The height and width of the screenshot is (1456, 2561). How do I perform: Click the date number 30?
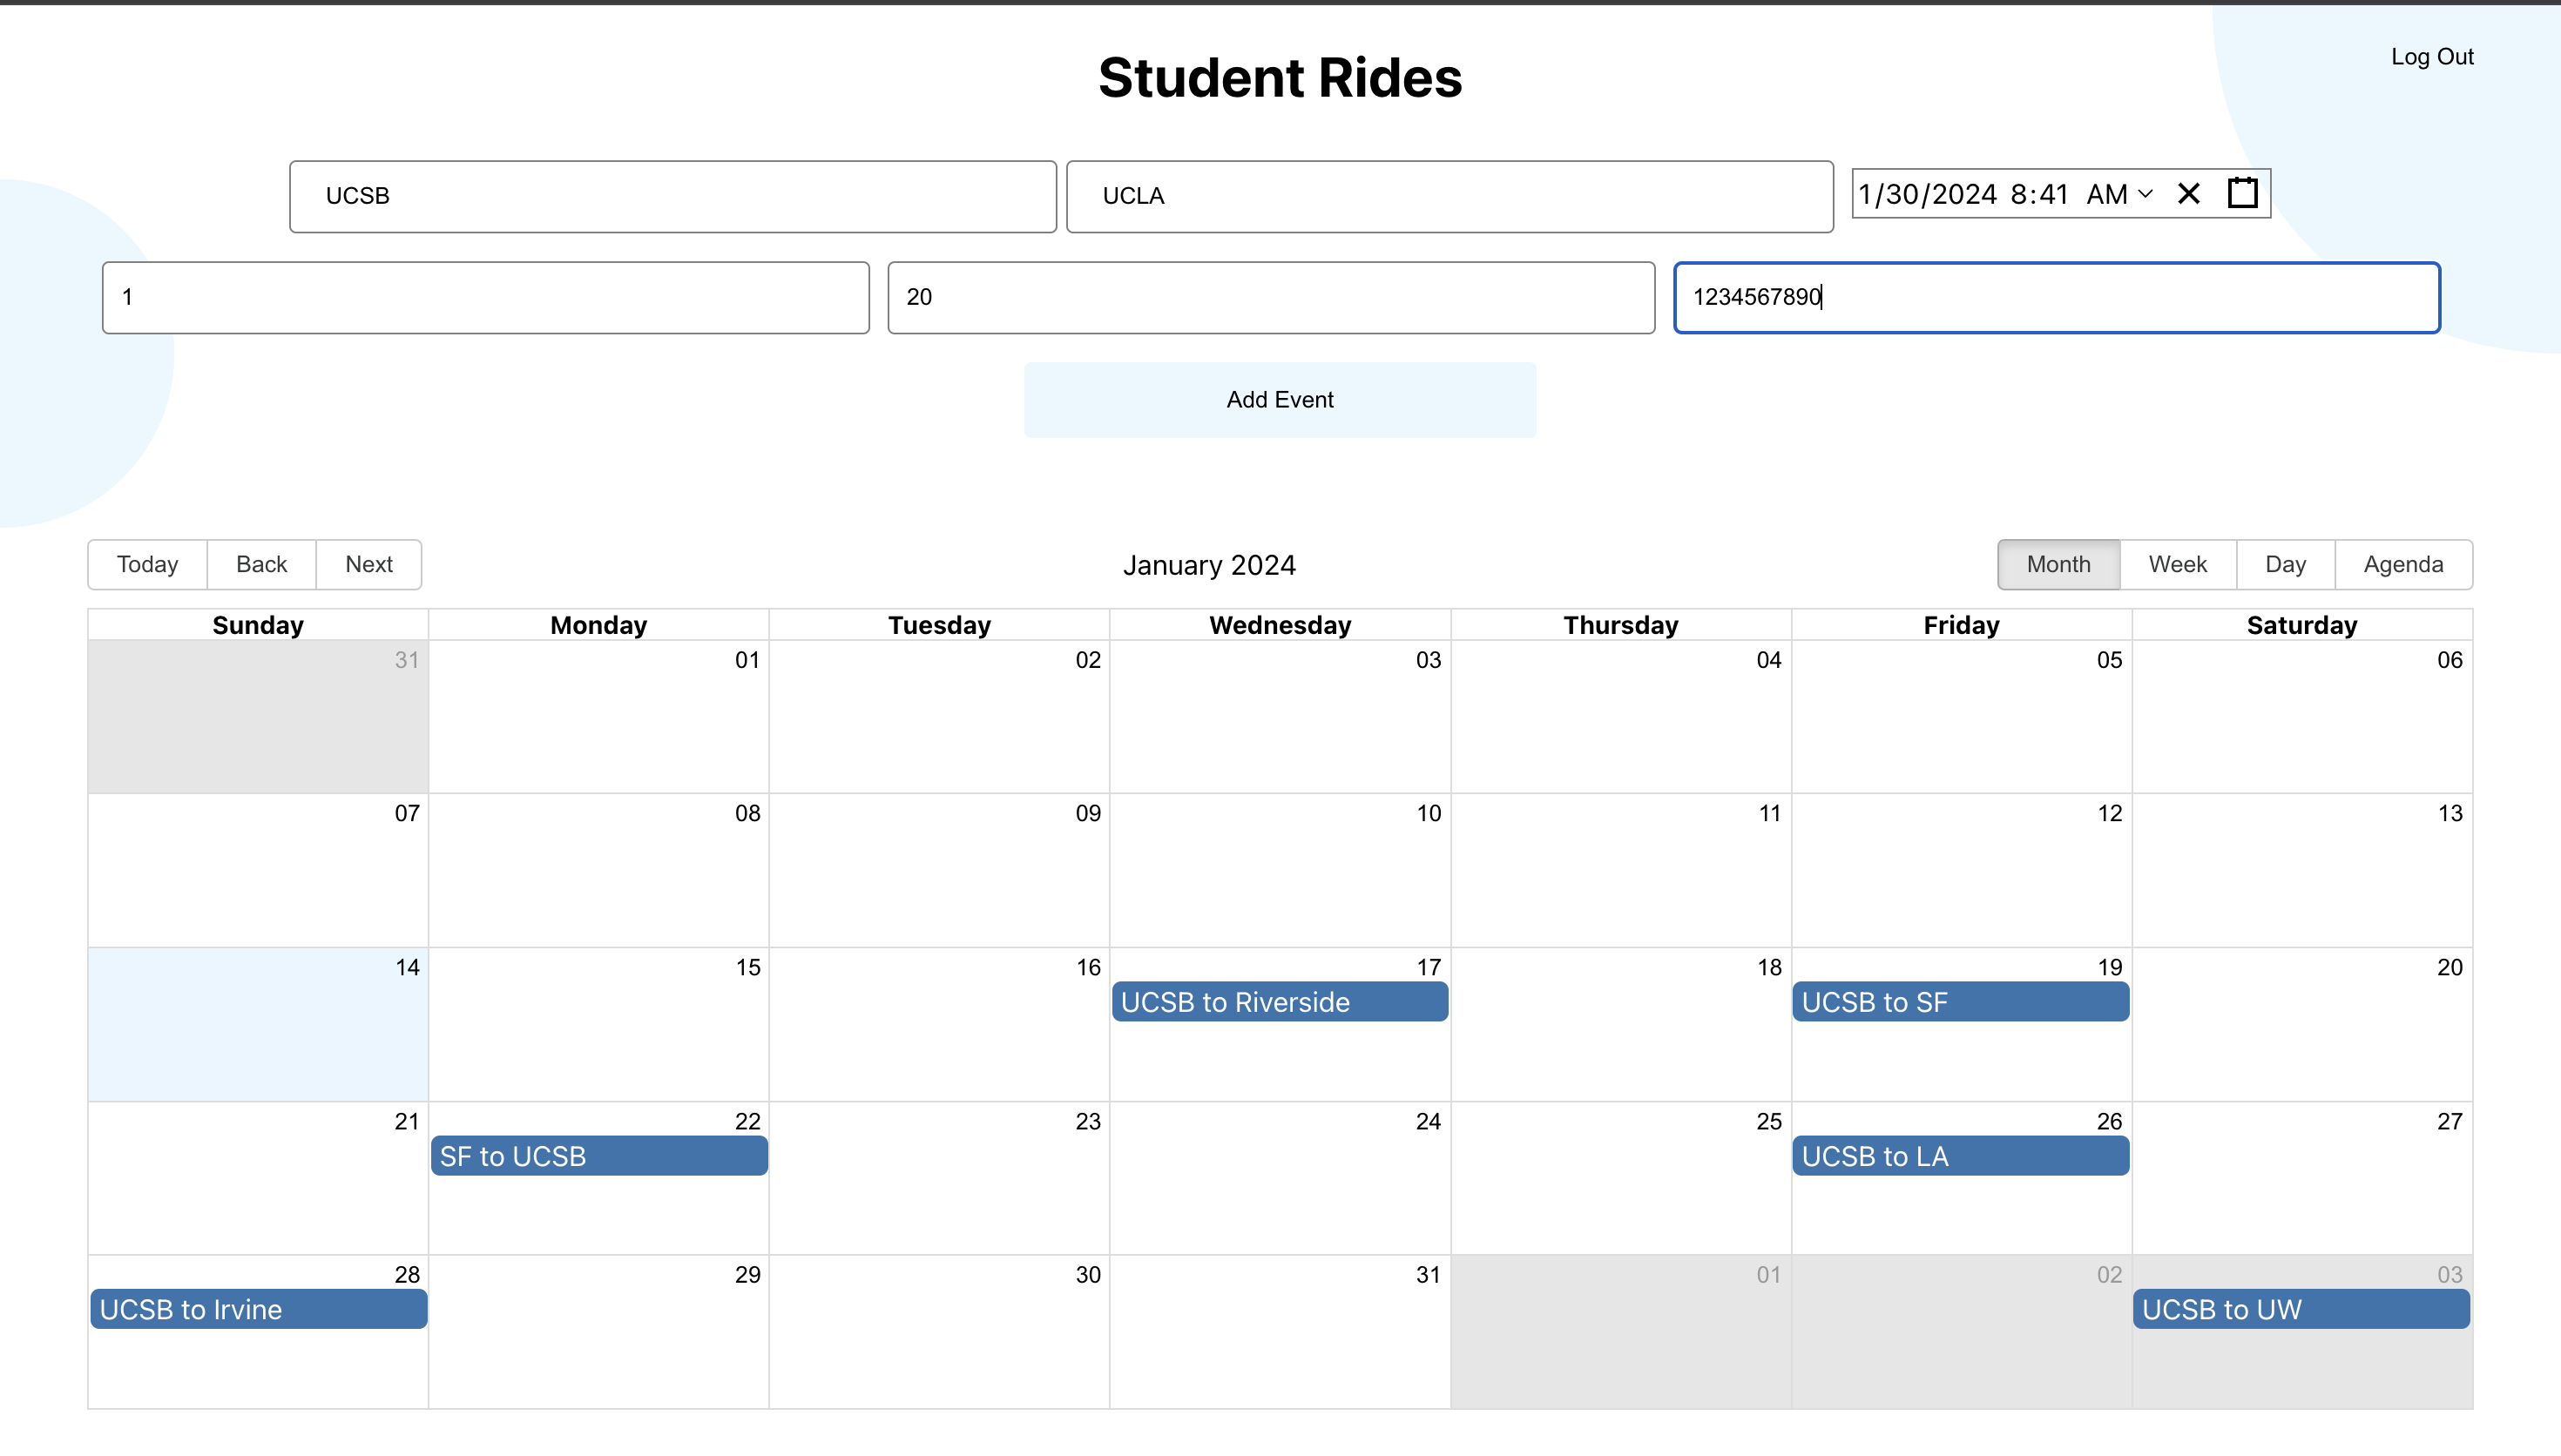point(1087,1274)
